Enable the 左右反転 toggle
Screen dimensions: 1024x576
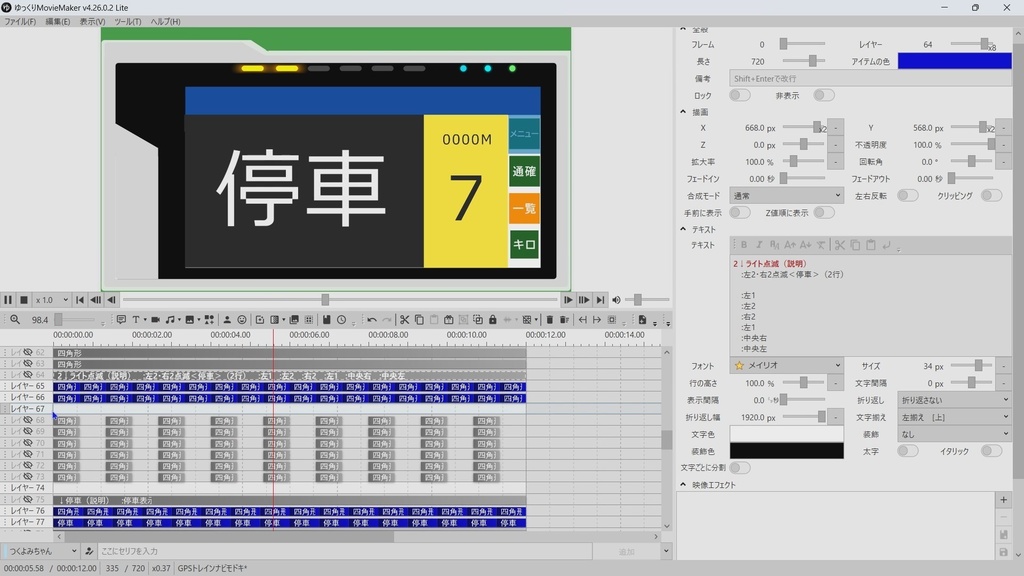click(x=907, y=195)
